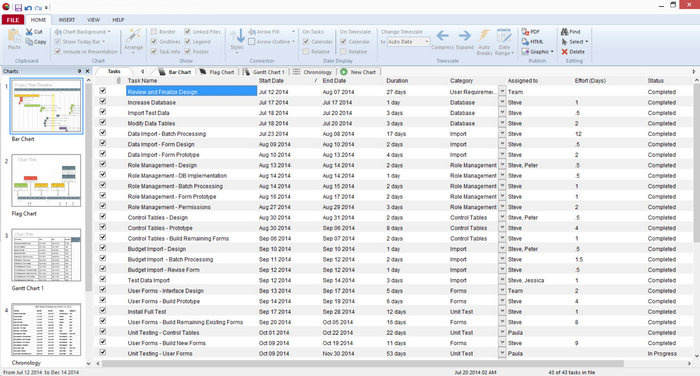Click the New Chart button

(358, 72)
